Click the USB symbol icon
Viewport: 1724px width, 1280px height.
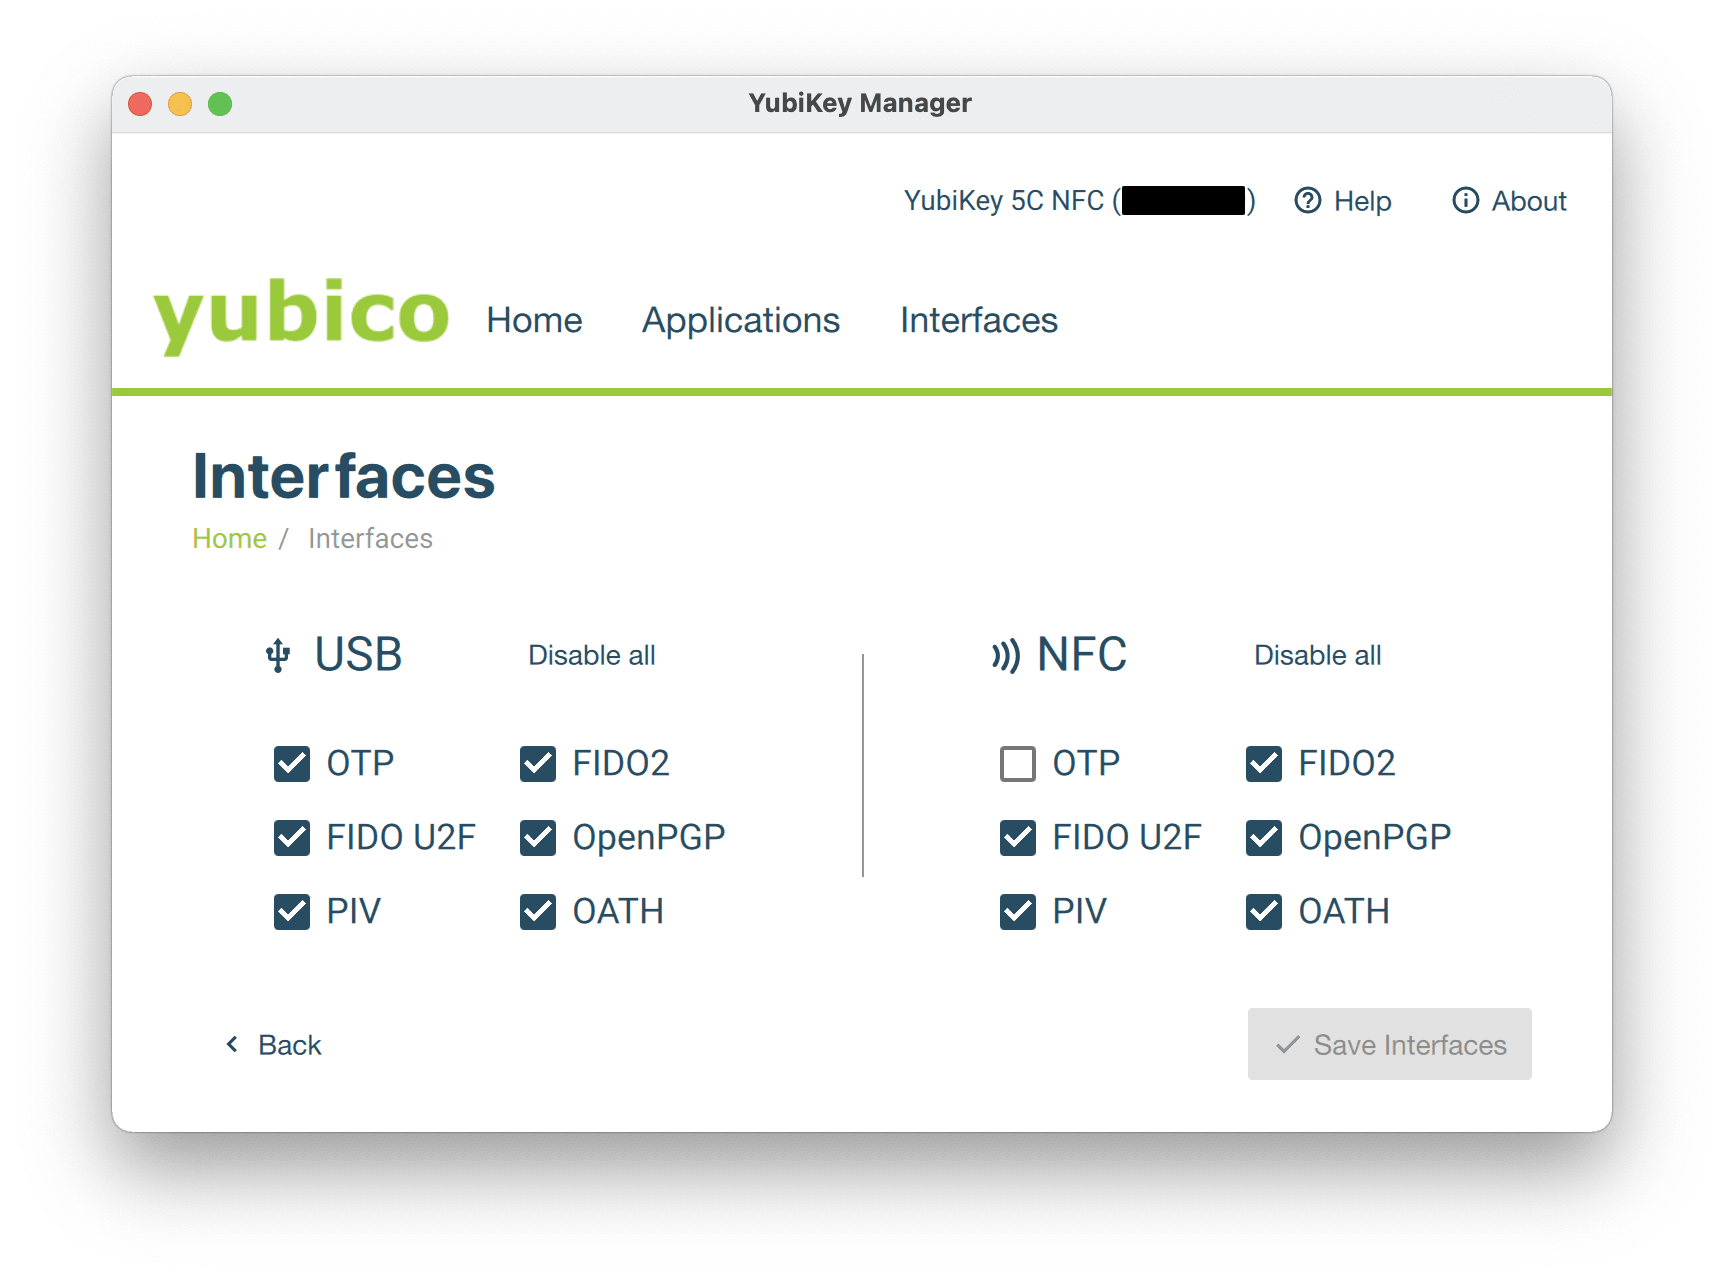[278, 656]
